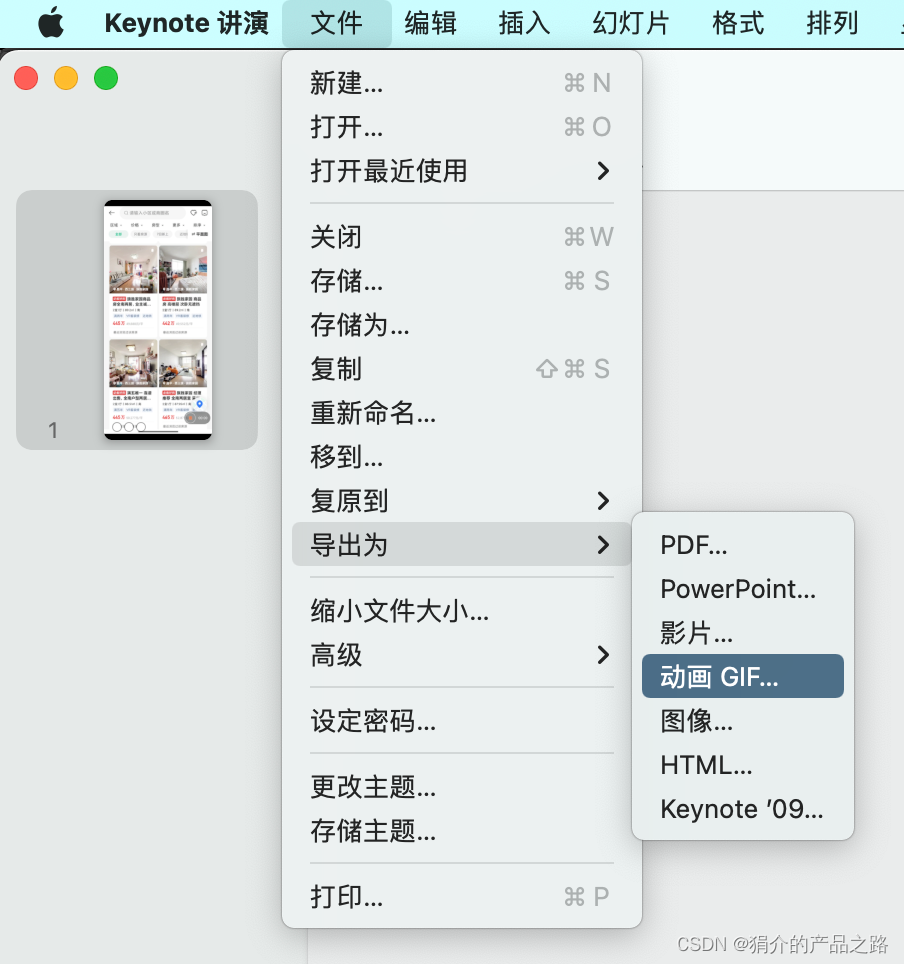Select 存储主题... menu entry

pyautogui.click(x=462, y=831)
